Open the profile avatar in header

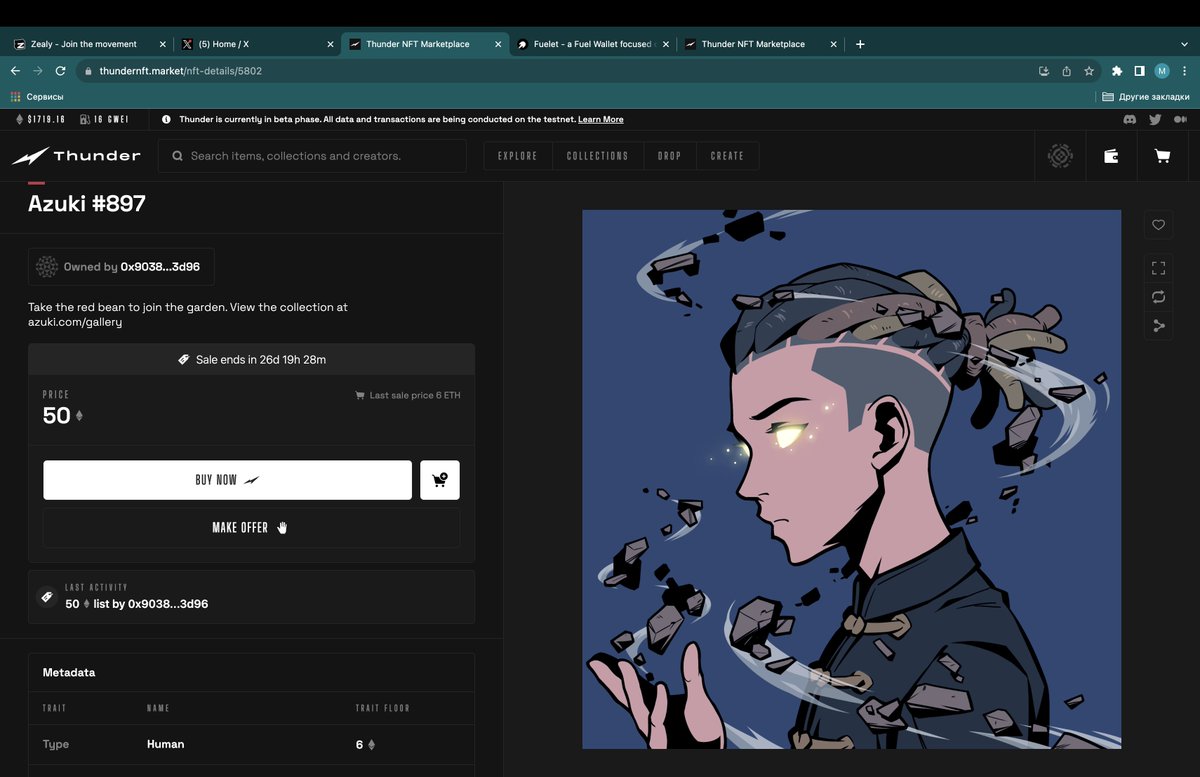[1060, 156]
